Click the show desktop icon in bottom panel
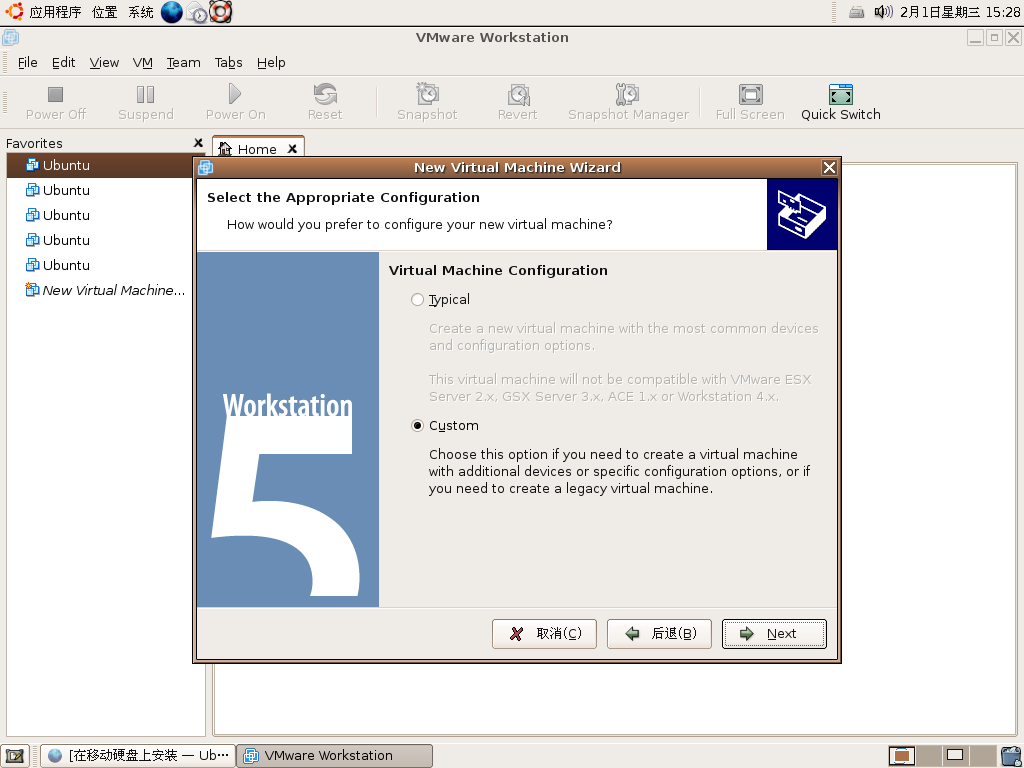The width and height of the screenshot is (1024, 768). click(14, 756)
